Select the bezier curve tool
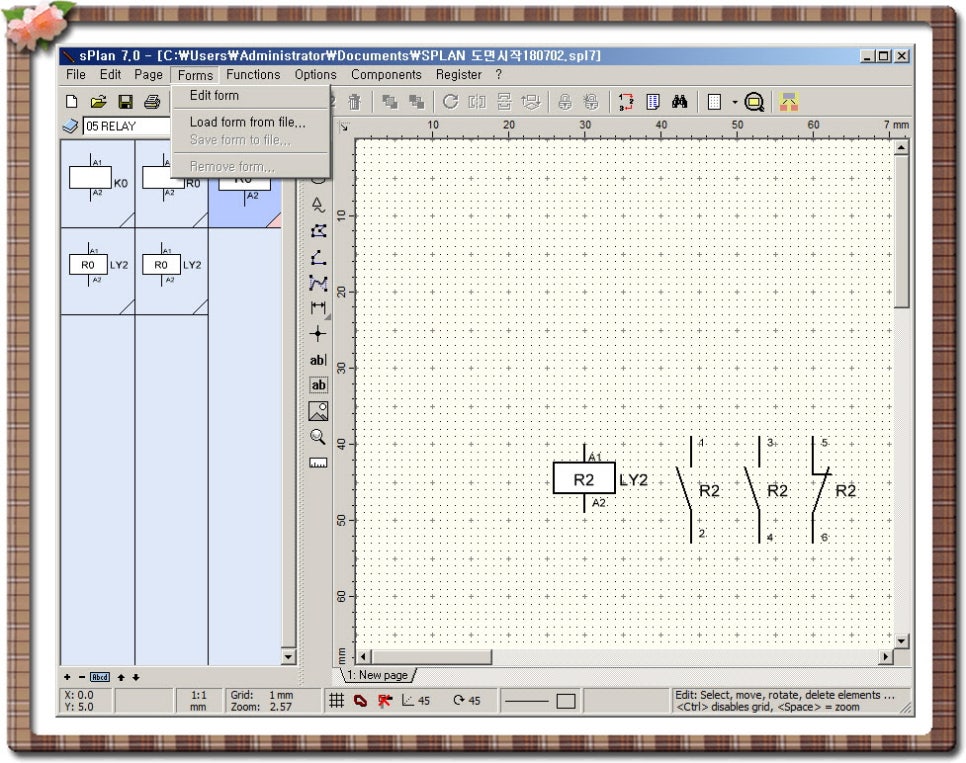The width and height of the screenshot is (966, 763). 318,283
